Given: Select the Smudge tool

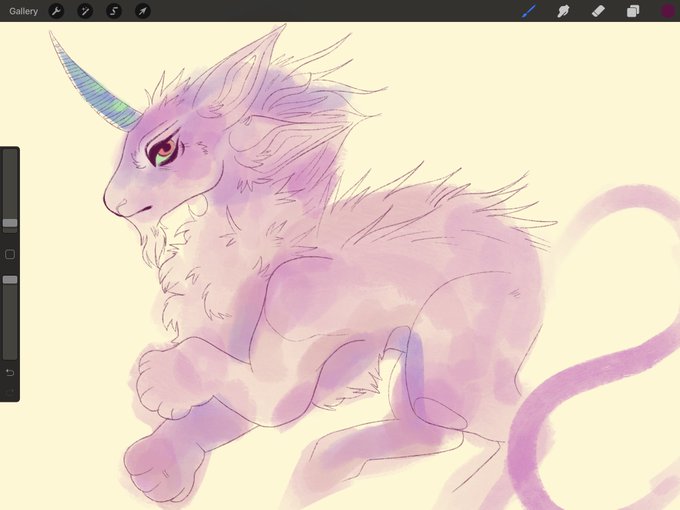Looking at the screenshot, I should 563,11.
